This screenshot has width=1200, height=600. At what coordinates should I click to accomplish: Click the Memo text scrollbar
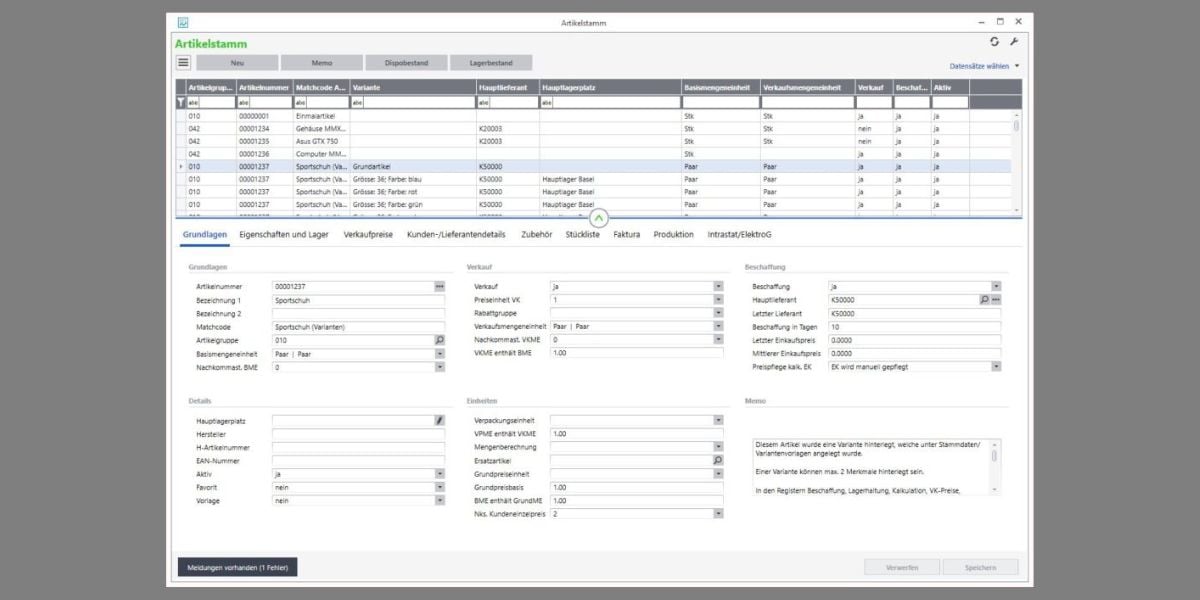click(x=994, y=466)
